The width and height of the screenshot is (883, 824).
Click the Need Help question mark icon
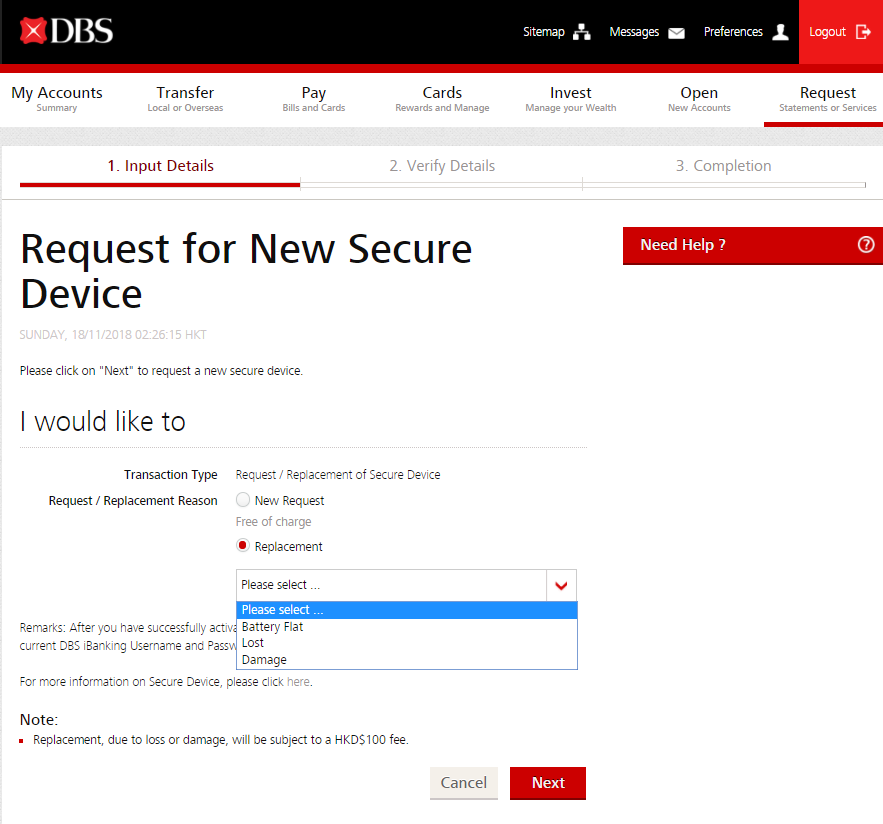865,245
